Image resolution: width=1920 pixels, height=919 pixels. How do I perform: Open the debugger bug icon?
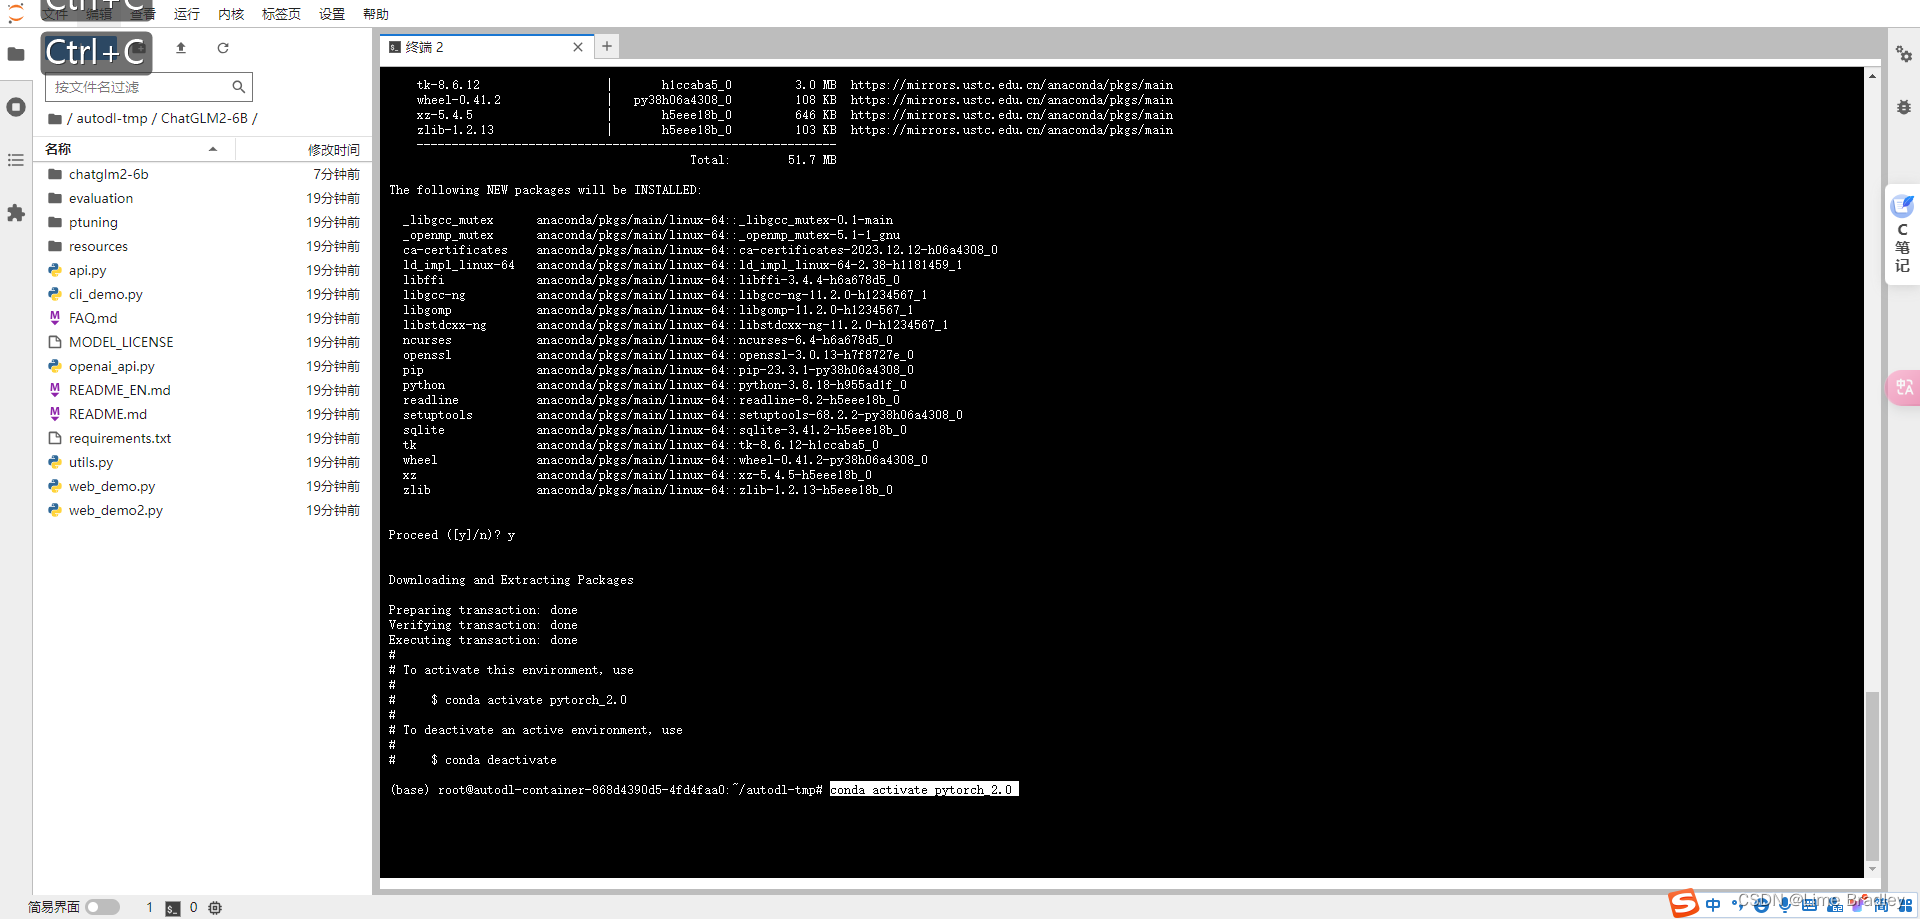[1903, 107]
